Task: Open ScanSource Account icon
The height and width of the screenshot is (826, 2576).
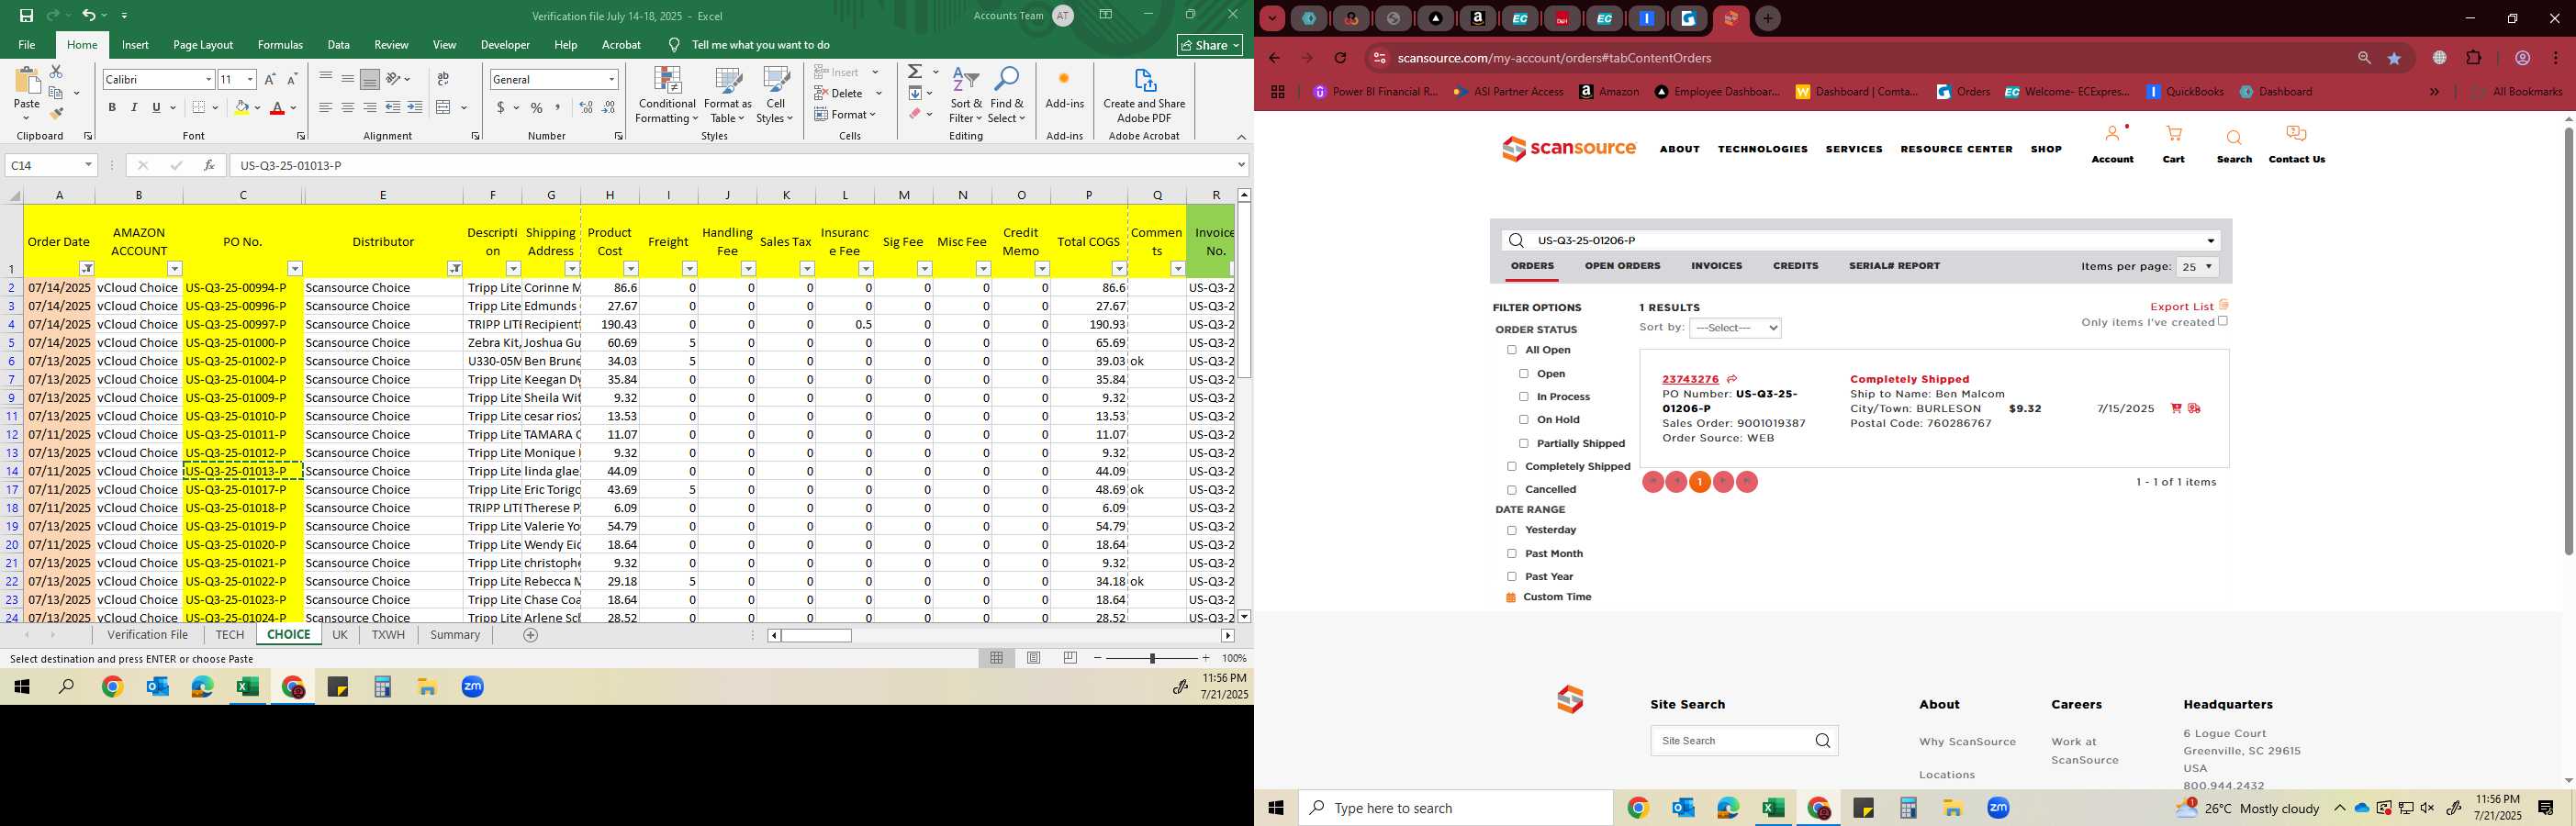Action: pyautogui.click(x=2112, y=144)
